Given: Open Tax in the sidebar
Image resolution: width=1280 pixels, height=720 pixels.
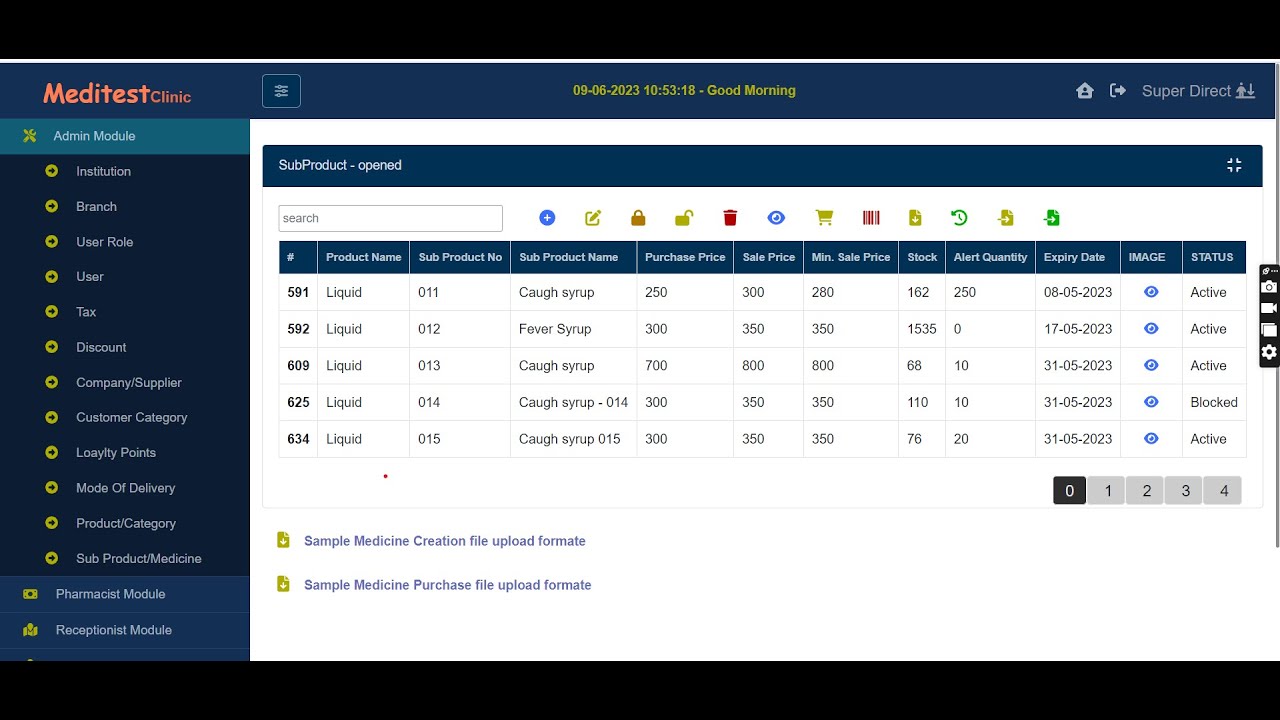Looking at the screenshot, I should (x=86, y=312).
